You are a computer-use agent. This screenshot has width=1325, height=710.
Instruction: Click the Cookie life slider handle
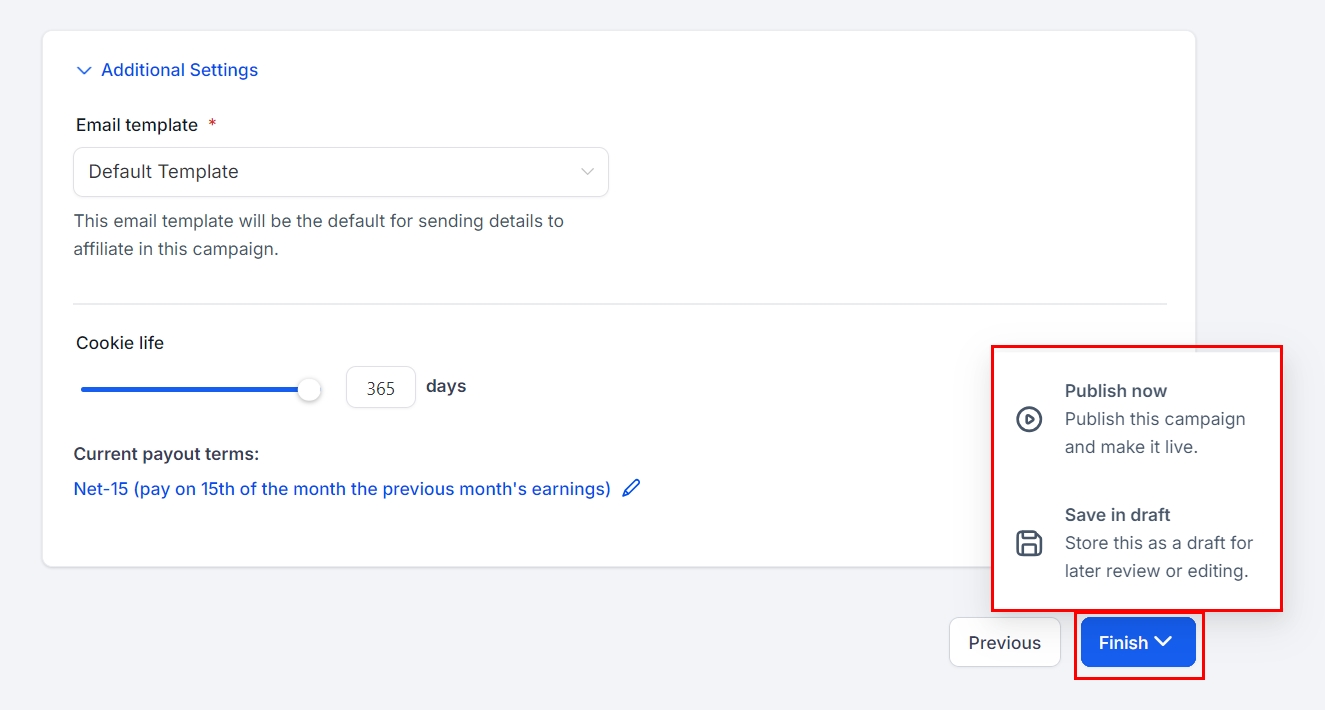(310, 389)
